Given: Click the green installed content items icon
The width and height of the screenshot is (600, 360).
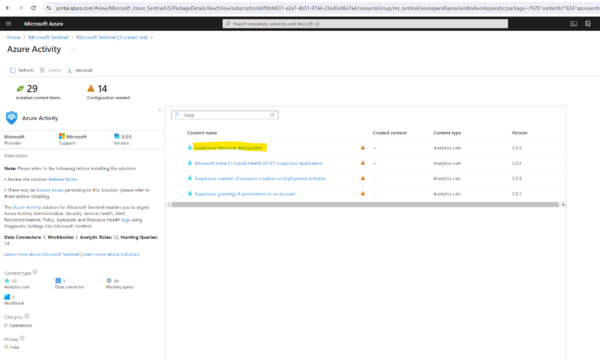Looking at the screenshot, I should point(20,88).
